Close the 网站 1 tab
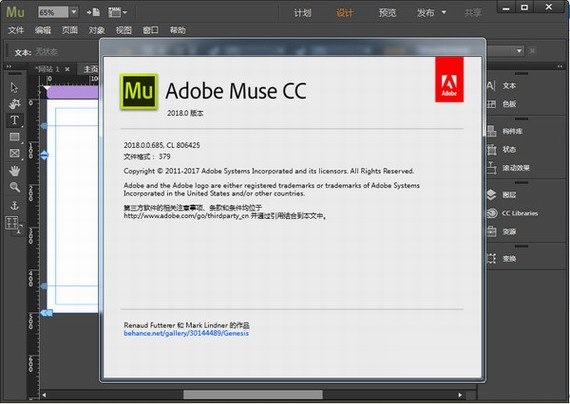The height and width of the screenshot is (404, 570). click(67, 69)
